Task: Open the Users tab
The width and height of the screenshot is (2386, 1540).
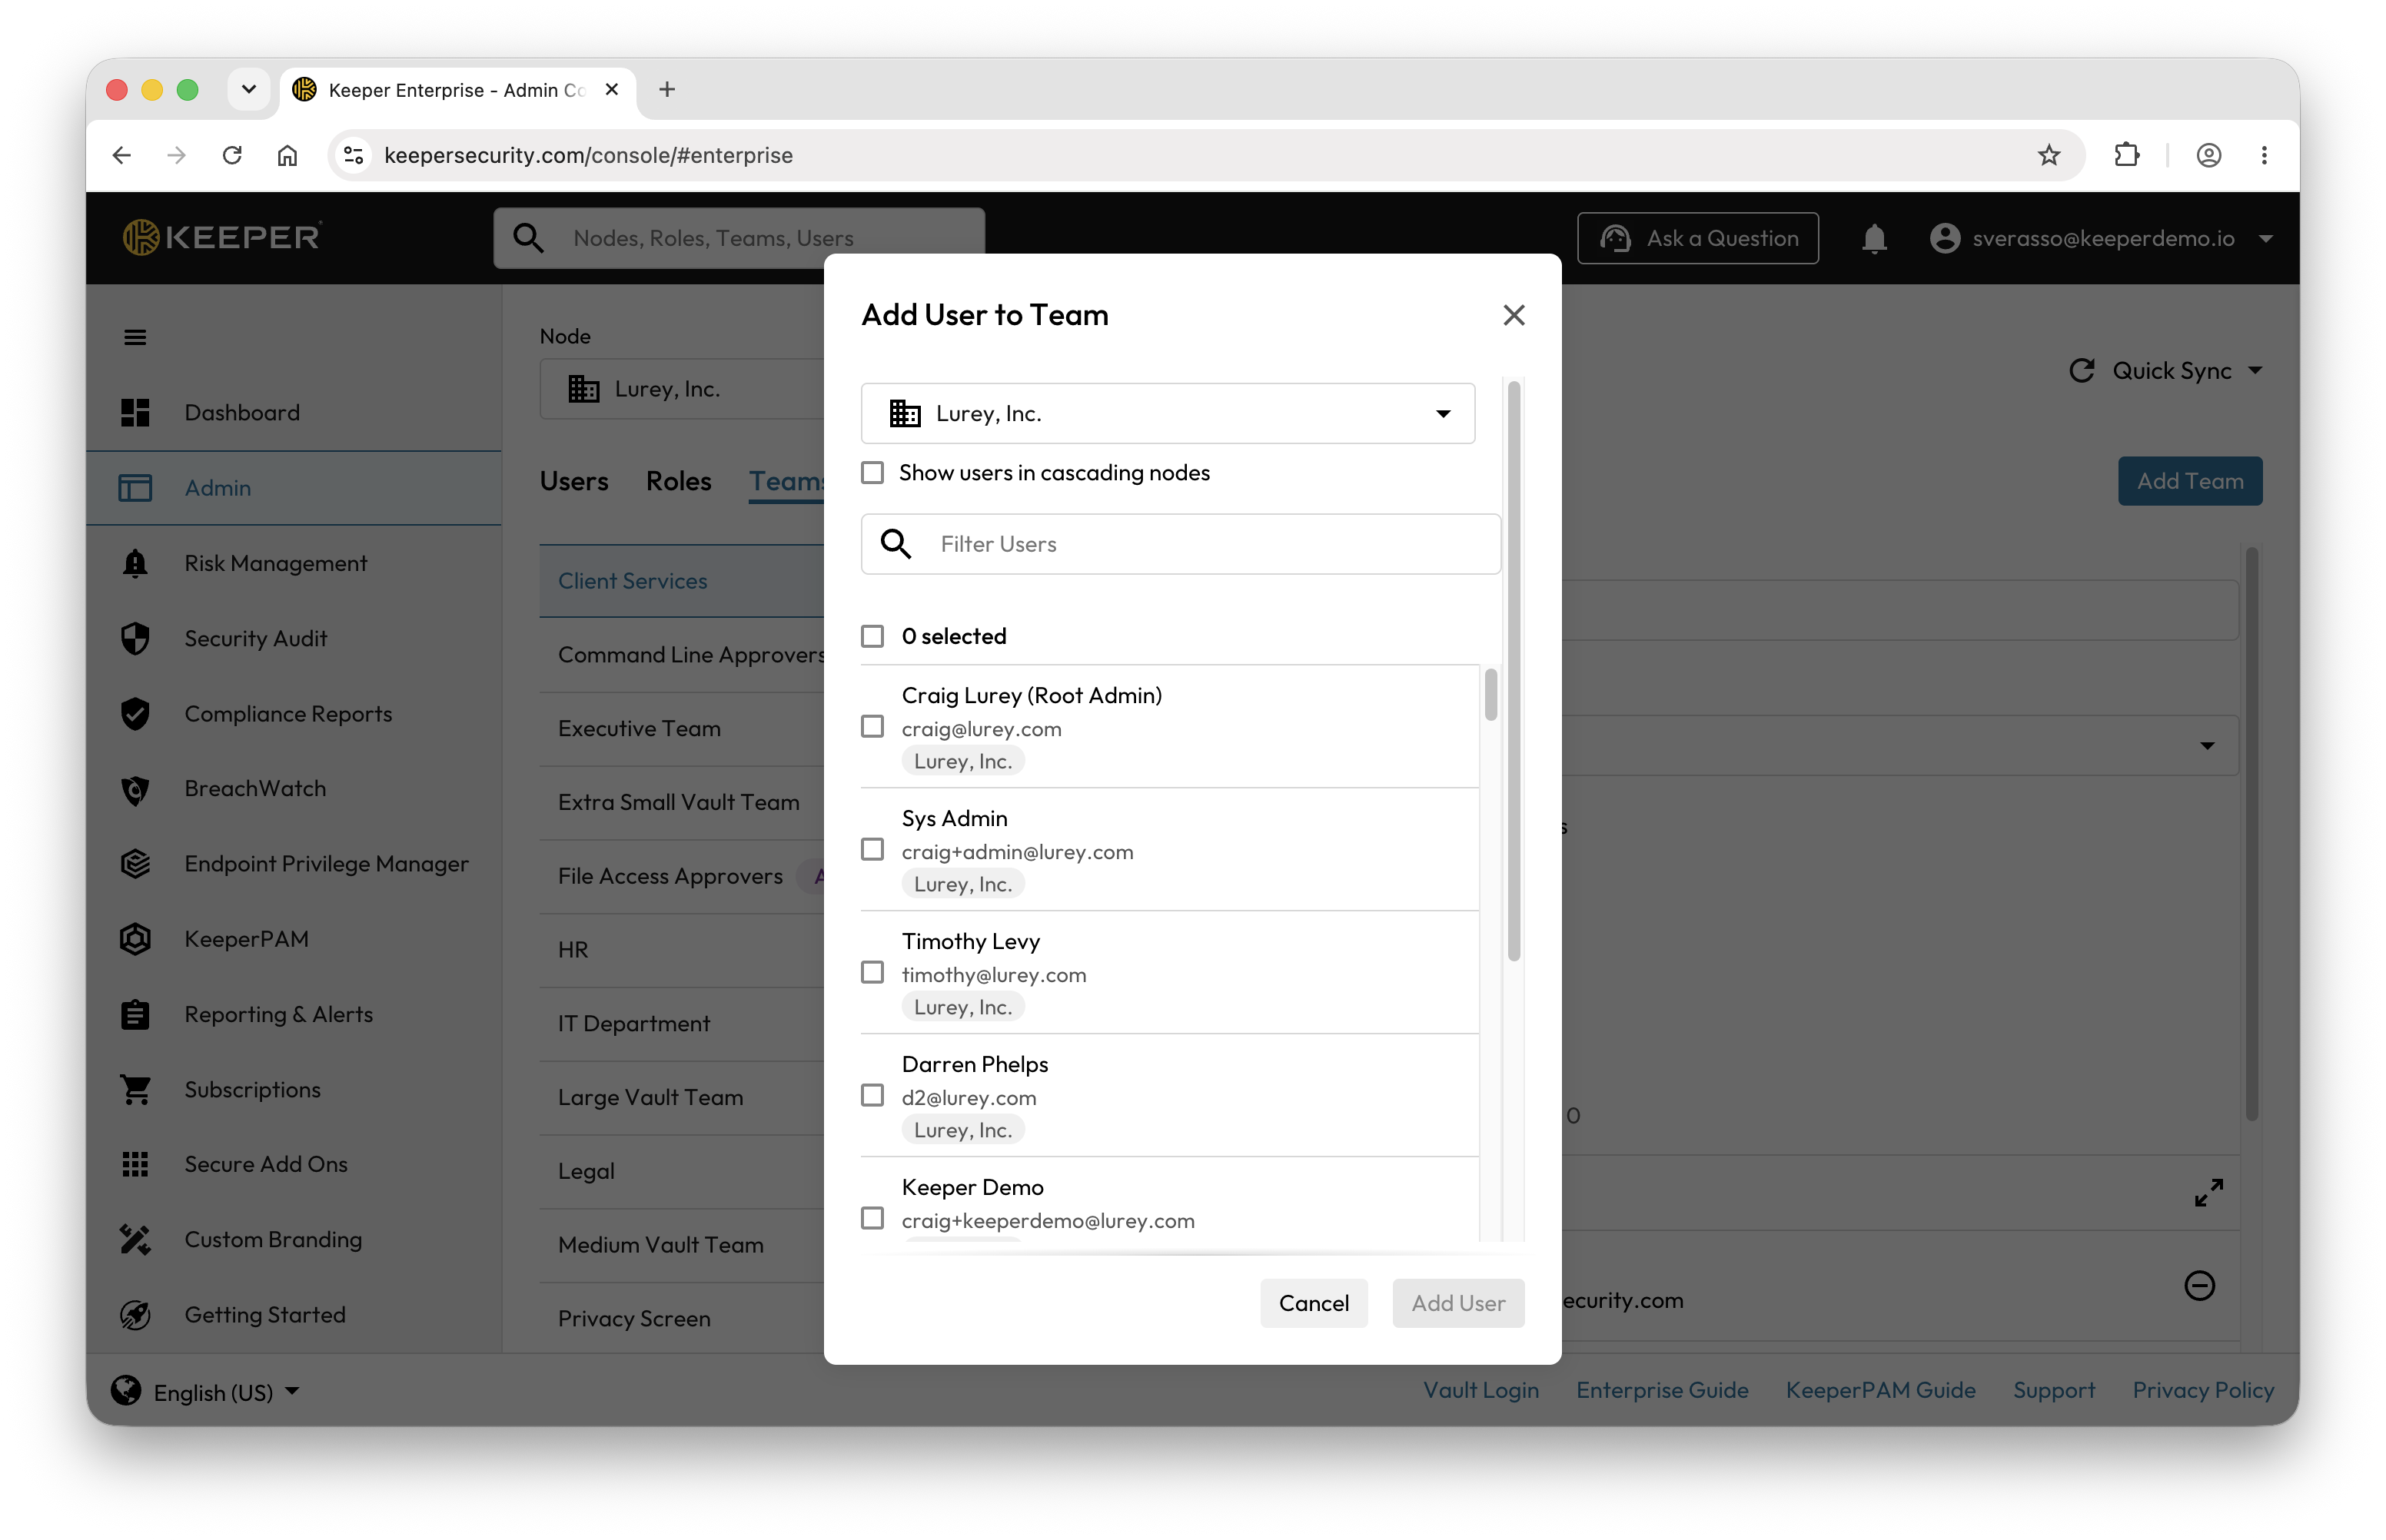Action: [573, 481]
